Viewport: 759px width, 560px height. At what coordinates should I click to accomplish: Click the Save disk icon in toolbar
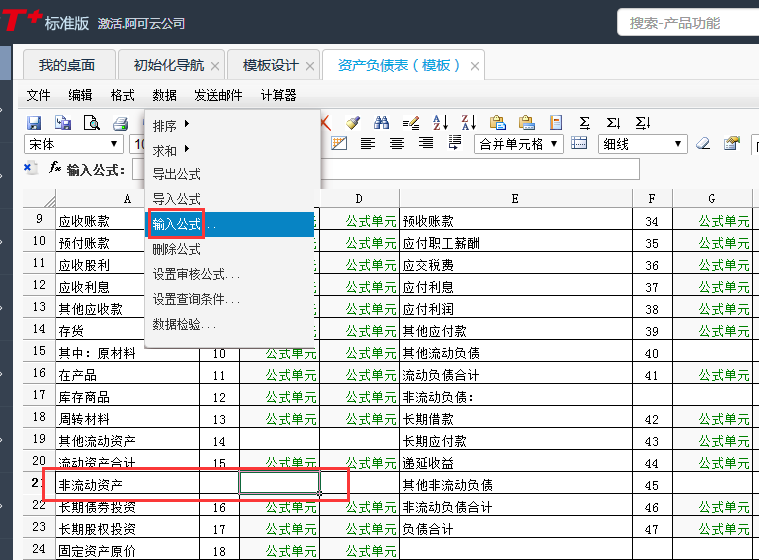34,123
